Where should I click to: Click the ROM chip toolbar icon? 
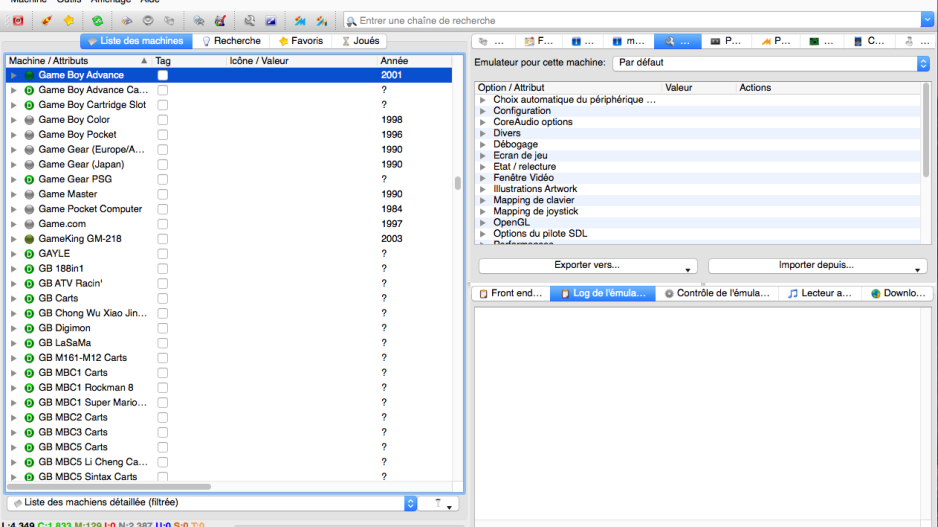pyautogui.click(x=126, y=21)
